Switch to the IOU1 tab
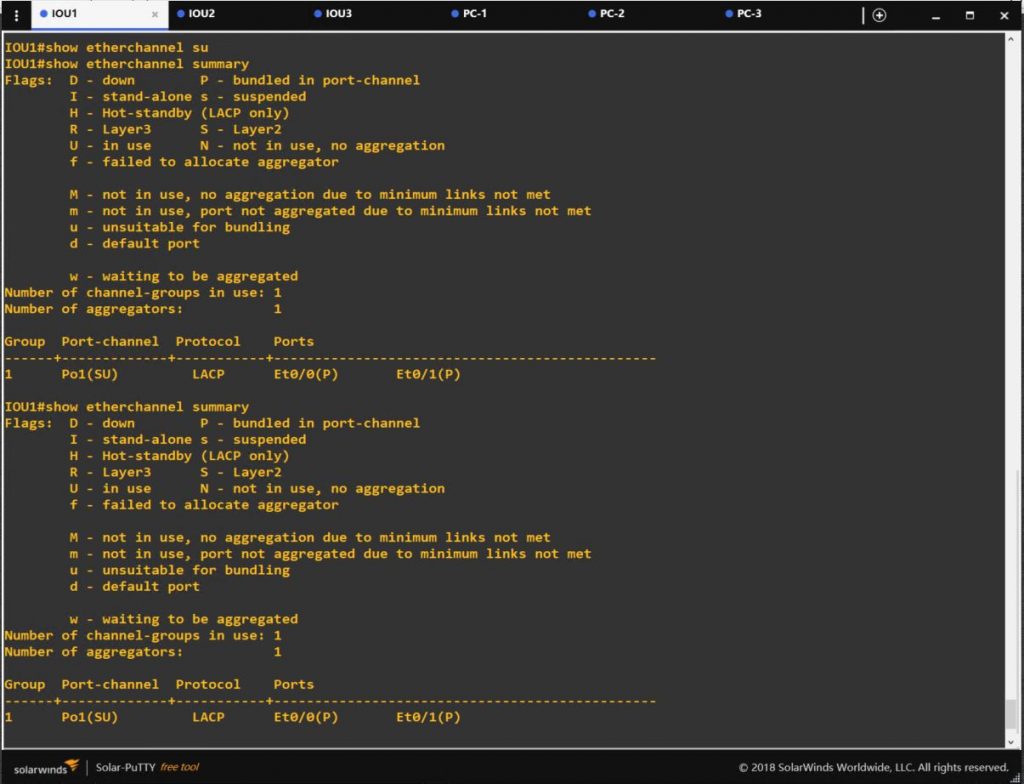 pos(100,14)
